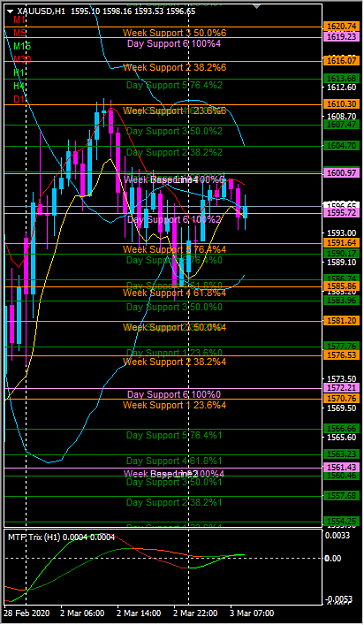Select the M30 timeframe label

coord(22,59)
